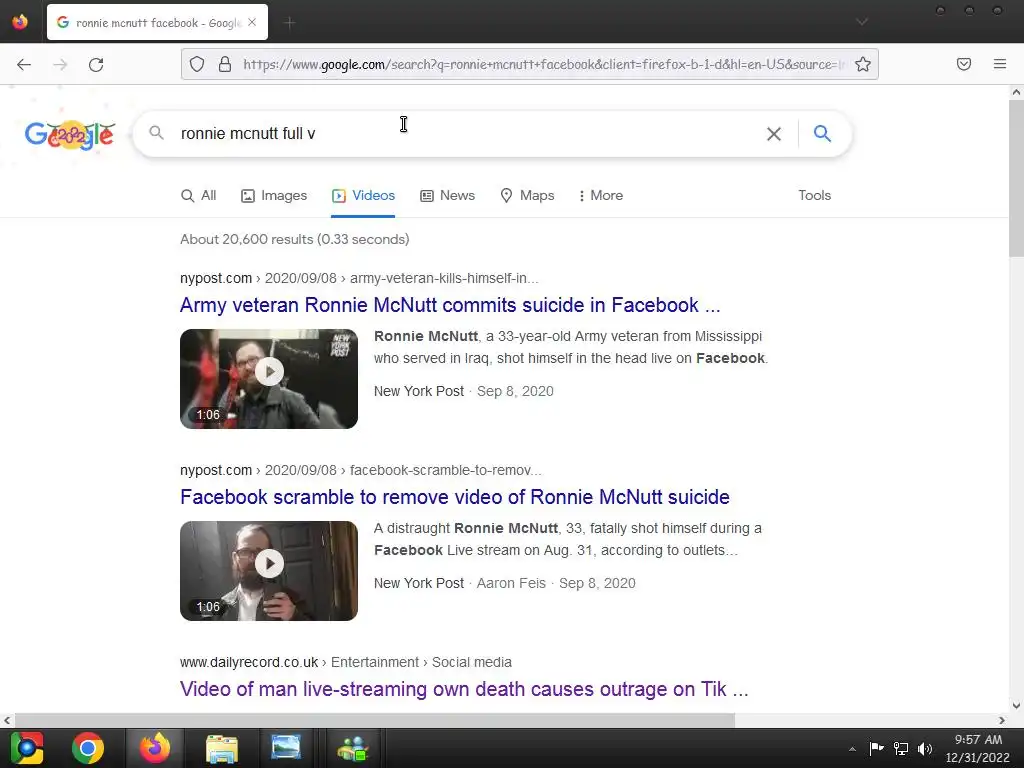Open a new browser tab
The width and height of the screenshot is (1024, 768).
point(290,23)
